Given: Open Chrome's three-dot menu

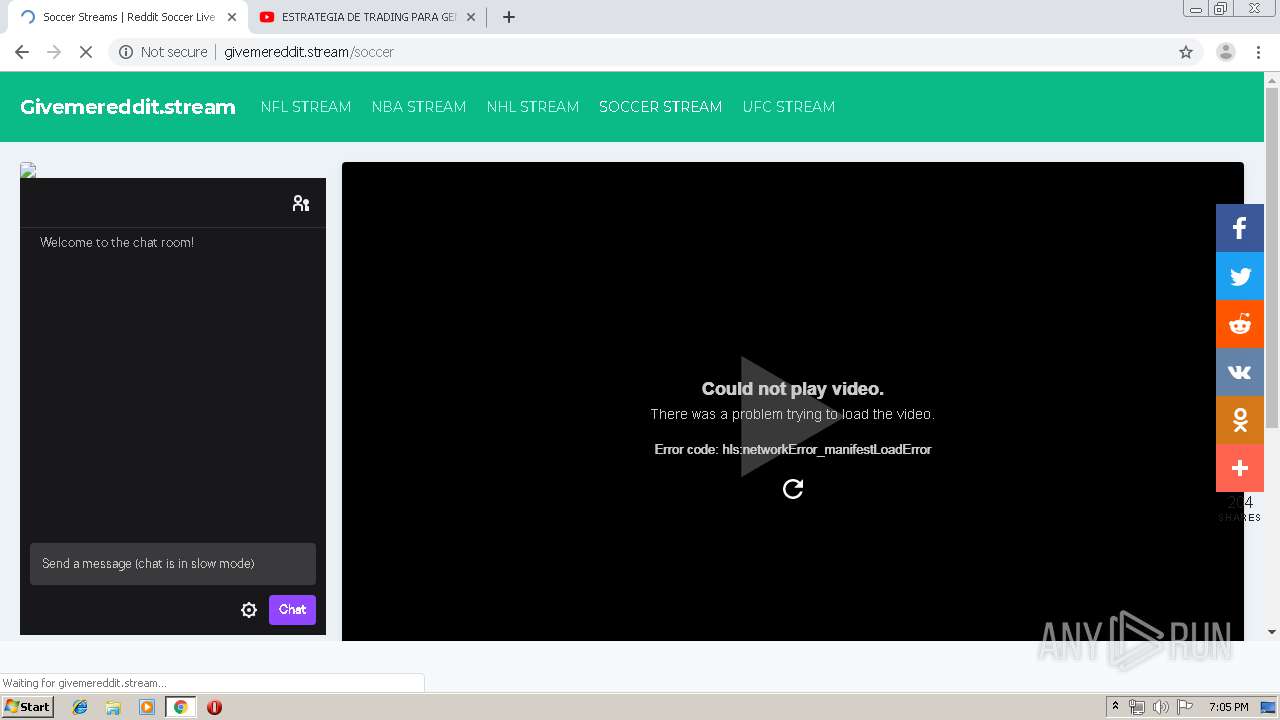Looking at the screenshot, I should (x=1258, y=52).
